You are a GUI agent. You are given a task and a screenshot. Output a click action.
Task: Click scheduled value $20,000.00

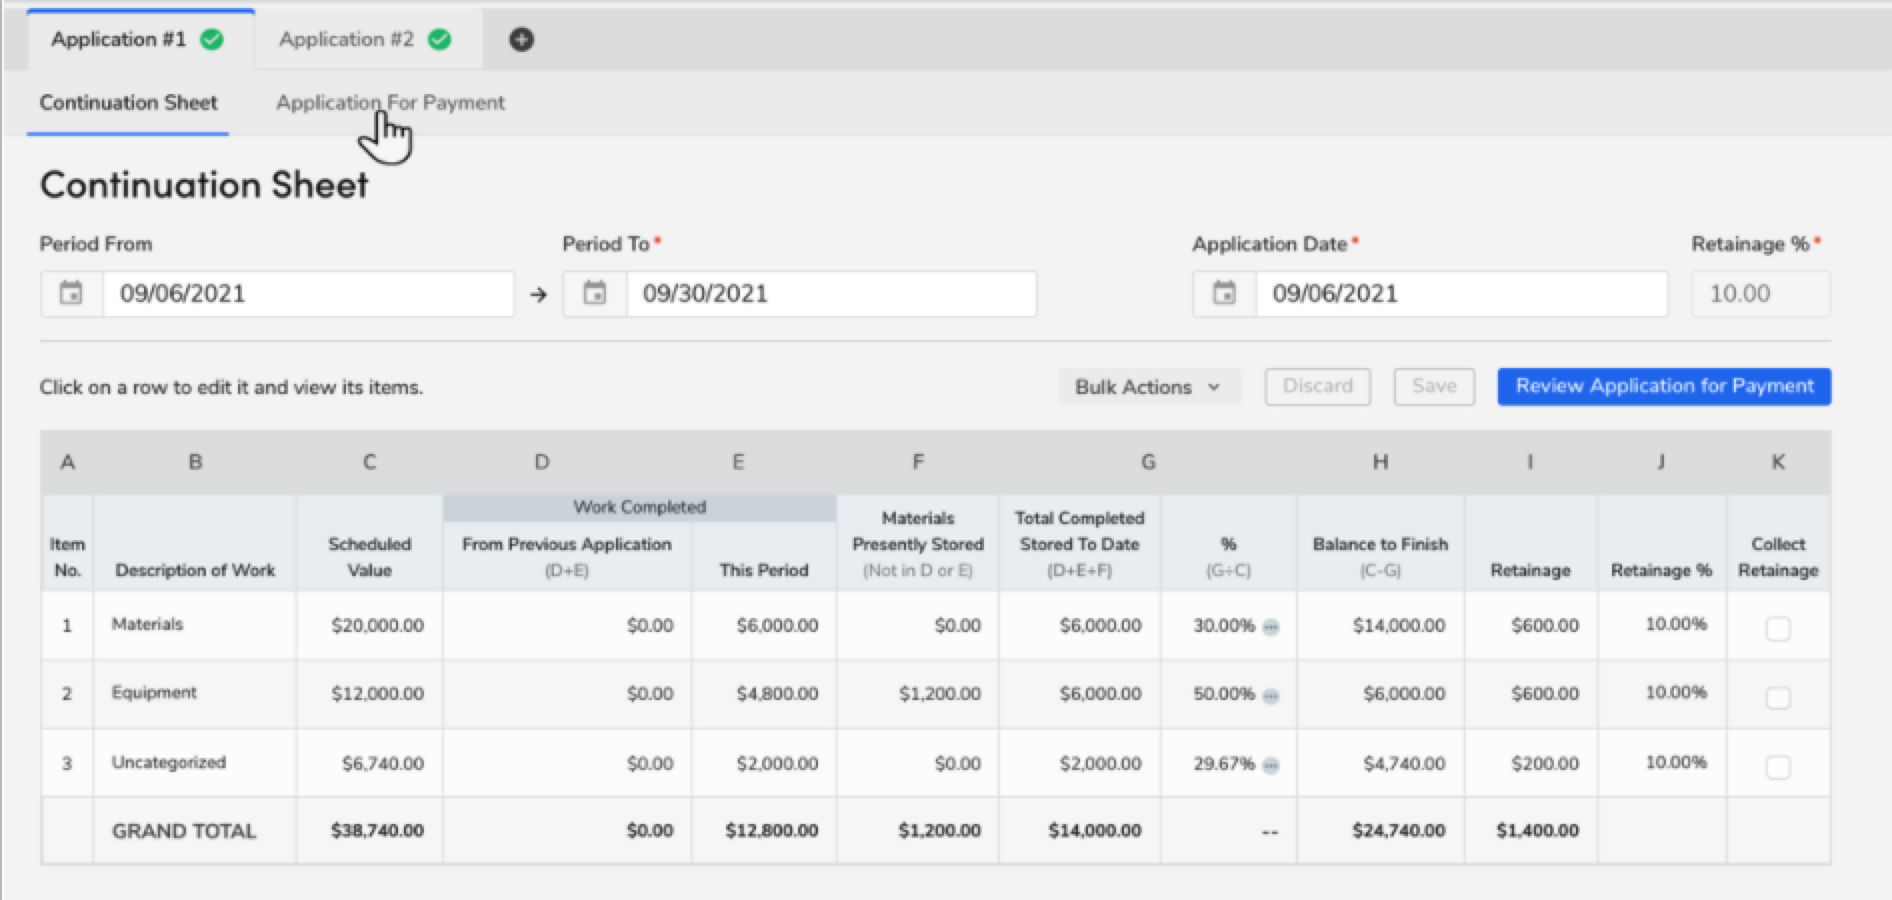[x=378, y=625]
